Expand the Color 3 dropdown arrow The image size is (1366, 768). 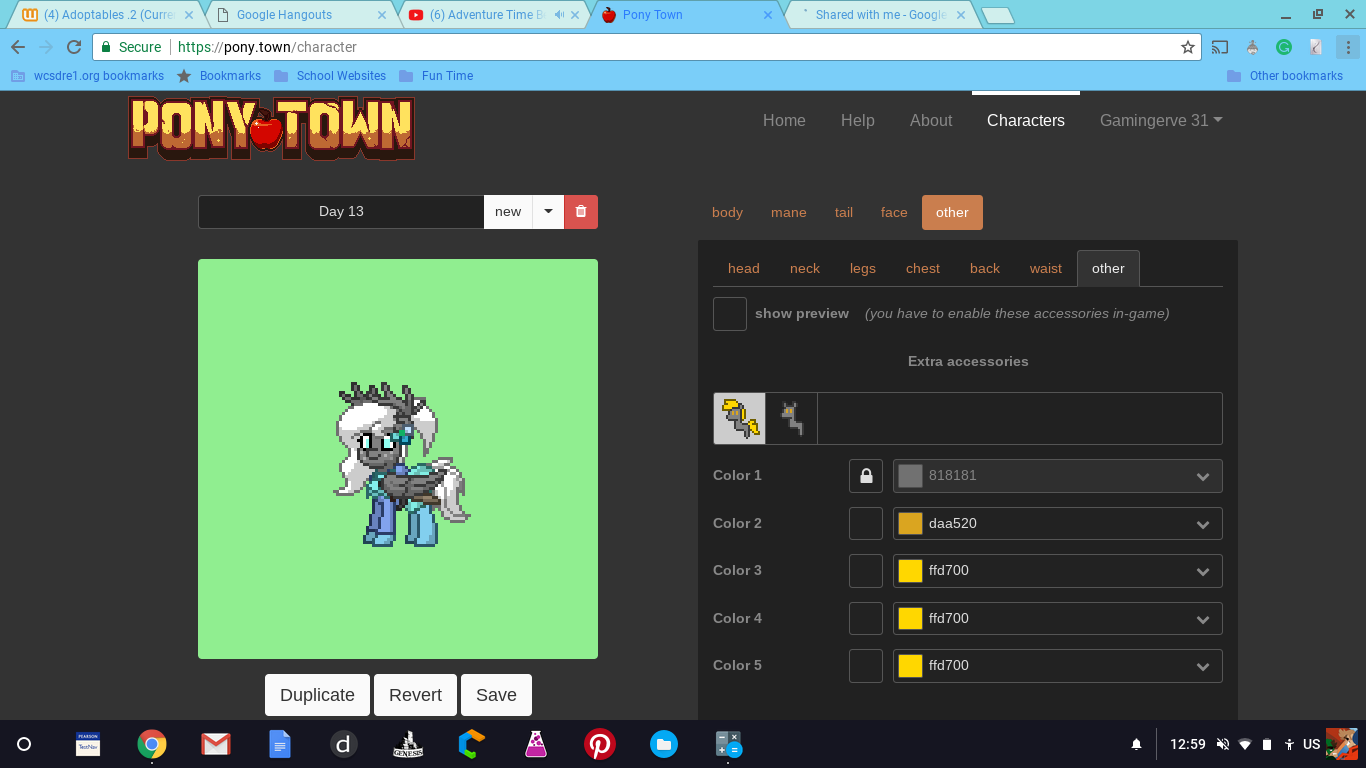pos(1203,572)
